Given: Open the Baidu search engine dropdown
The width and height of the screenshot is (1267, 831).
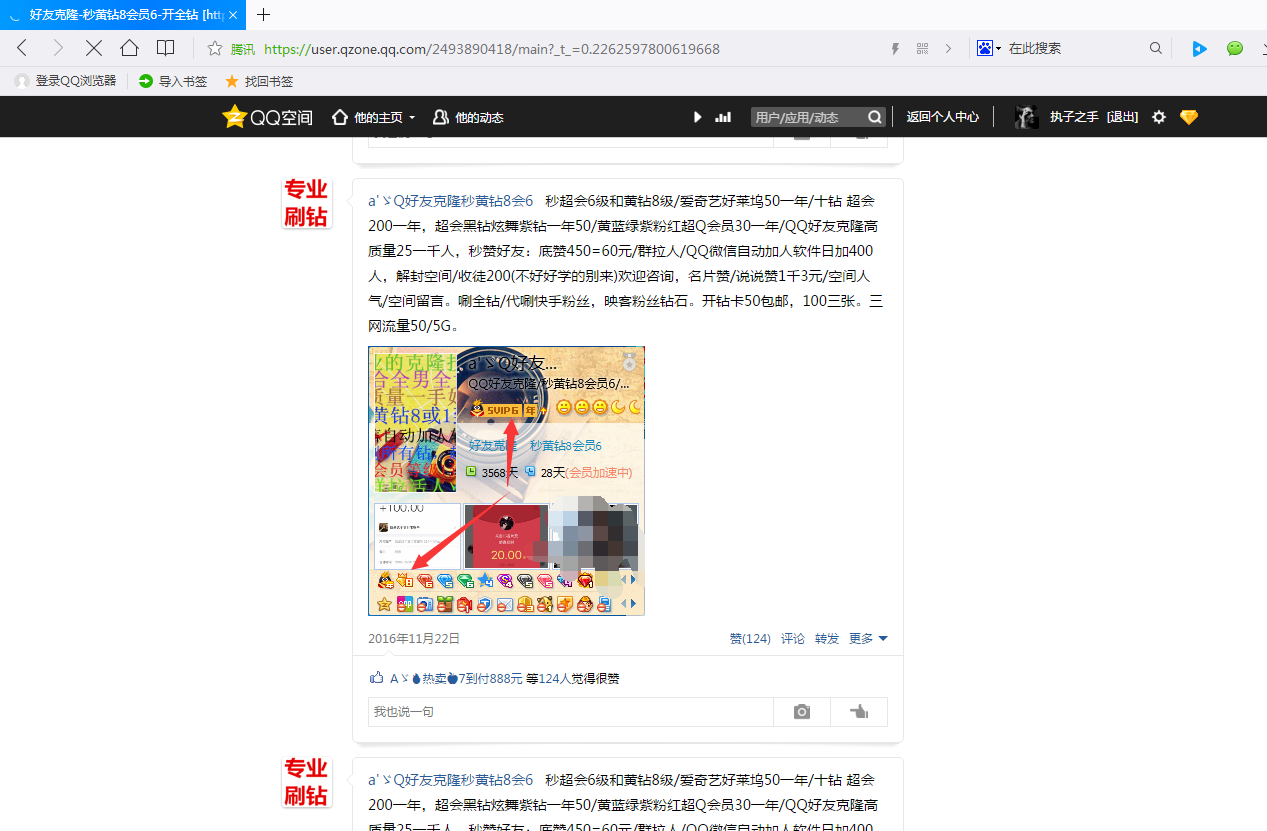Looking at the screenshot, I should click(x=990, y=48).
